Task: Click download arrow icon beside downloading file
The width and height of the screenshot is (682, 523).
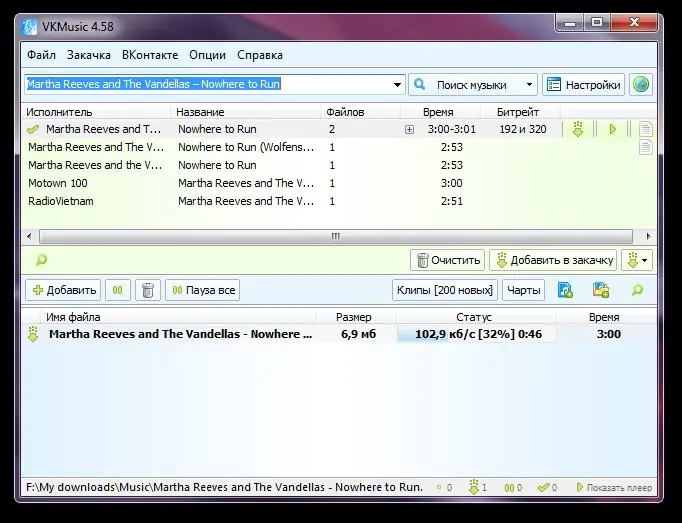Action: [33, 334]
